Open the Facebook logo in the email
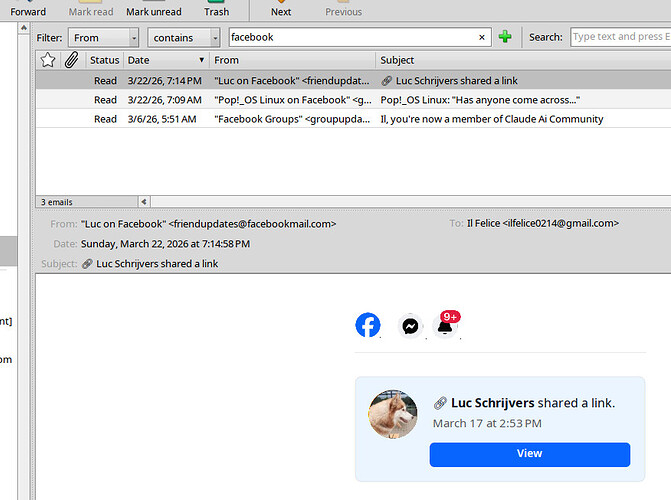This screenshot has width=671, height=500. click(368, 325)
